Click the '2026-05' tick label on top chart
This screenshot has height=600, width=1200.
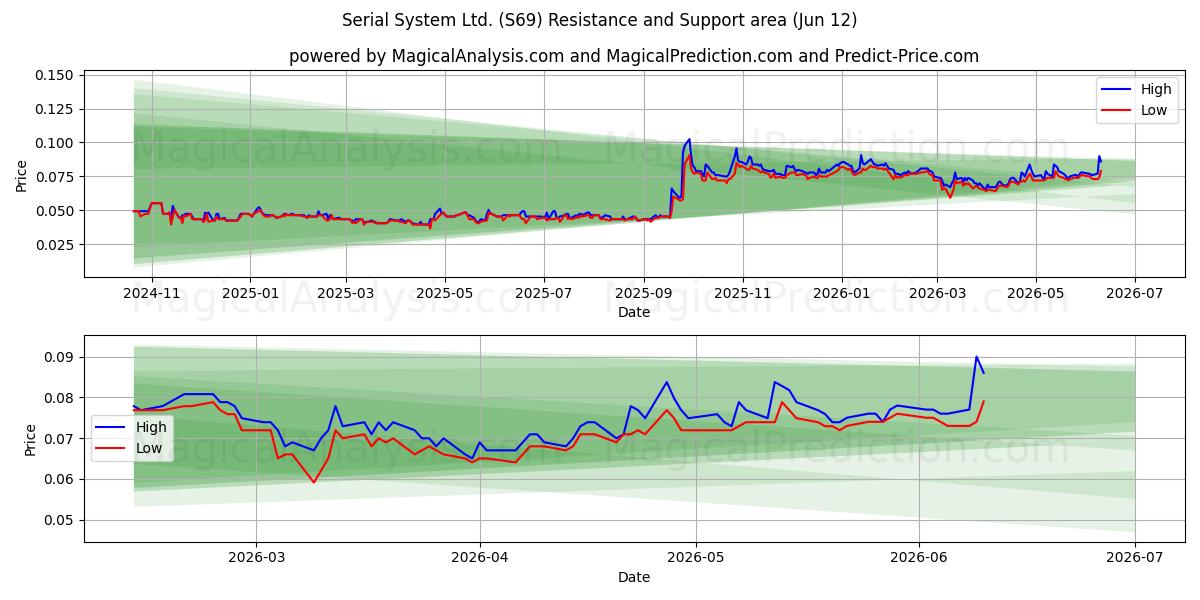click(1035, 293)
